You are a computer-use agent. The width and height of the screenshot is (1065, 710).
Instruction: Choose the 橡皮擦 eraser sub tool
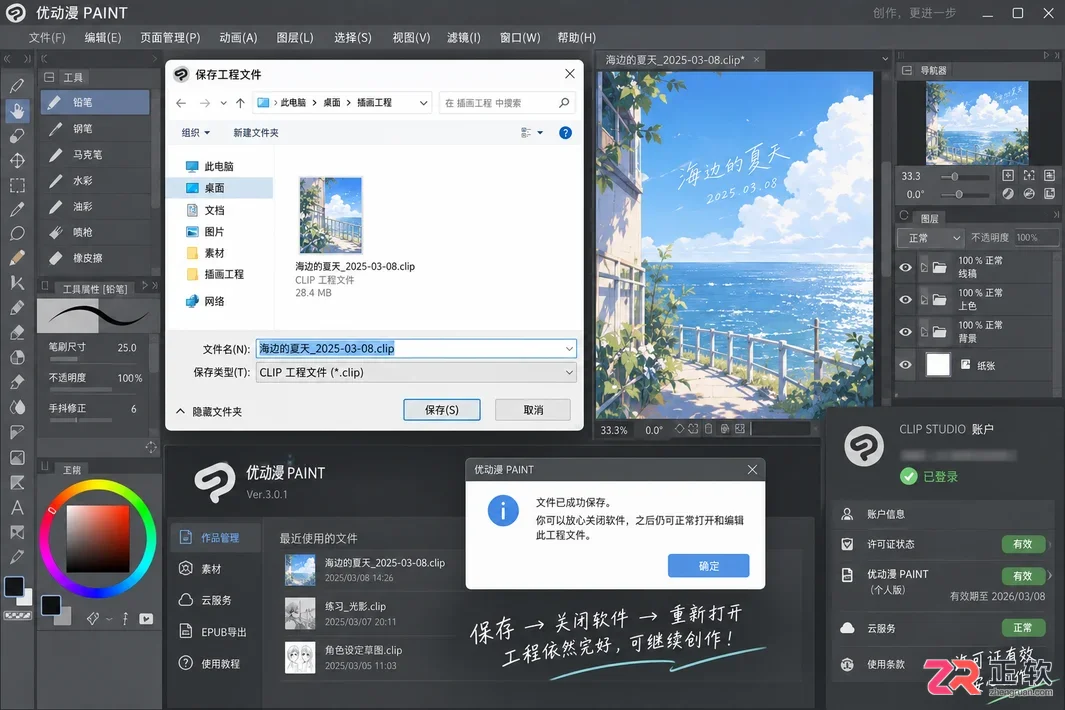pyautogui.click(x=95, y=258)
